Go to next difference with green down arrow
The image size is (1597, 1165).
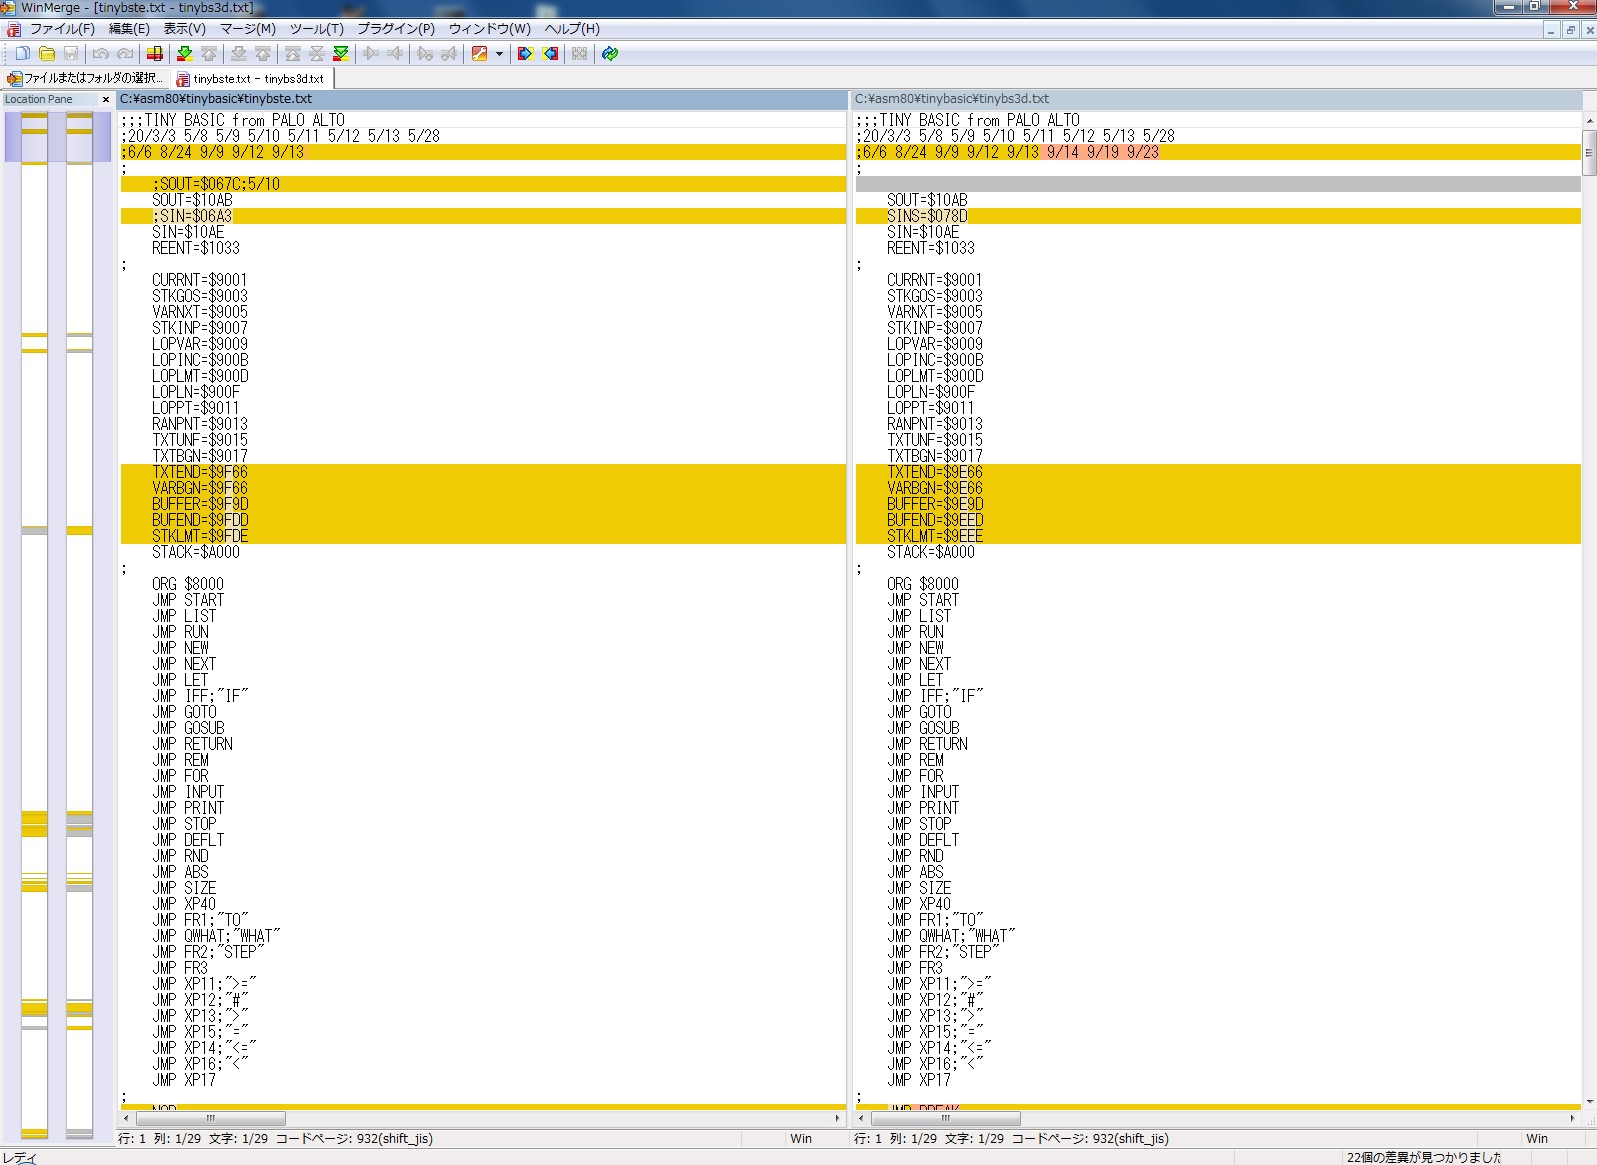(x=185, y=54)
